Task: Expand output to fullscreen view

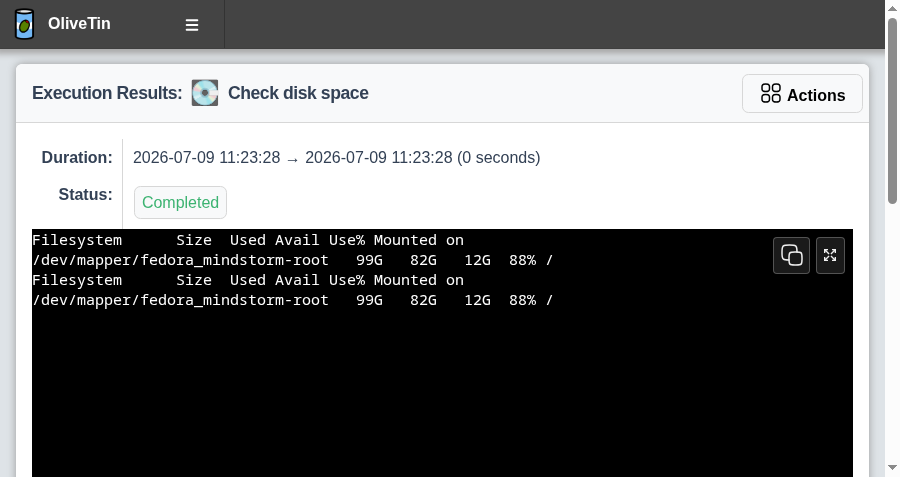Action: pos(830,255)
